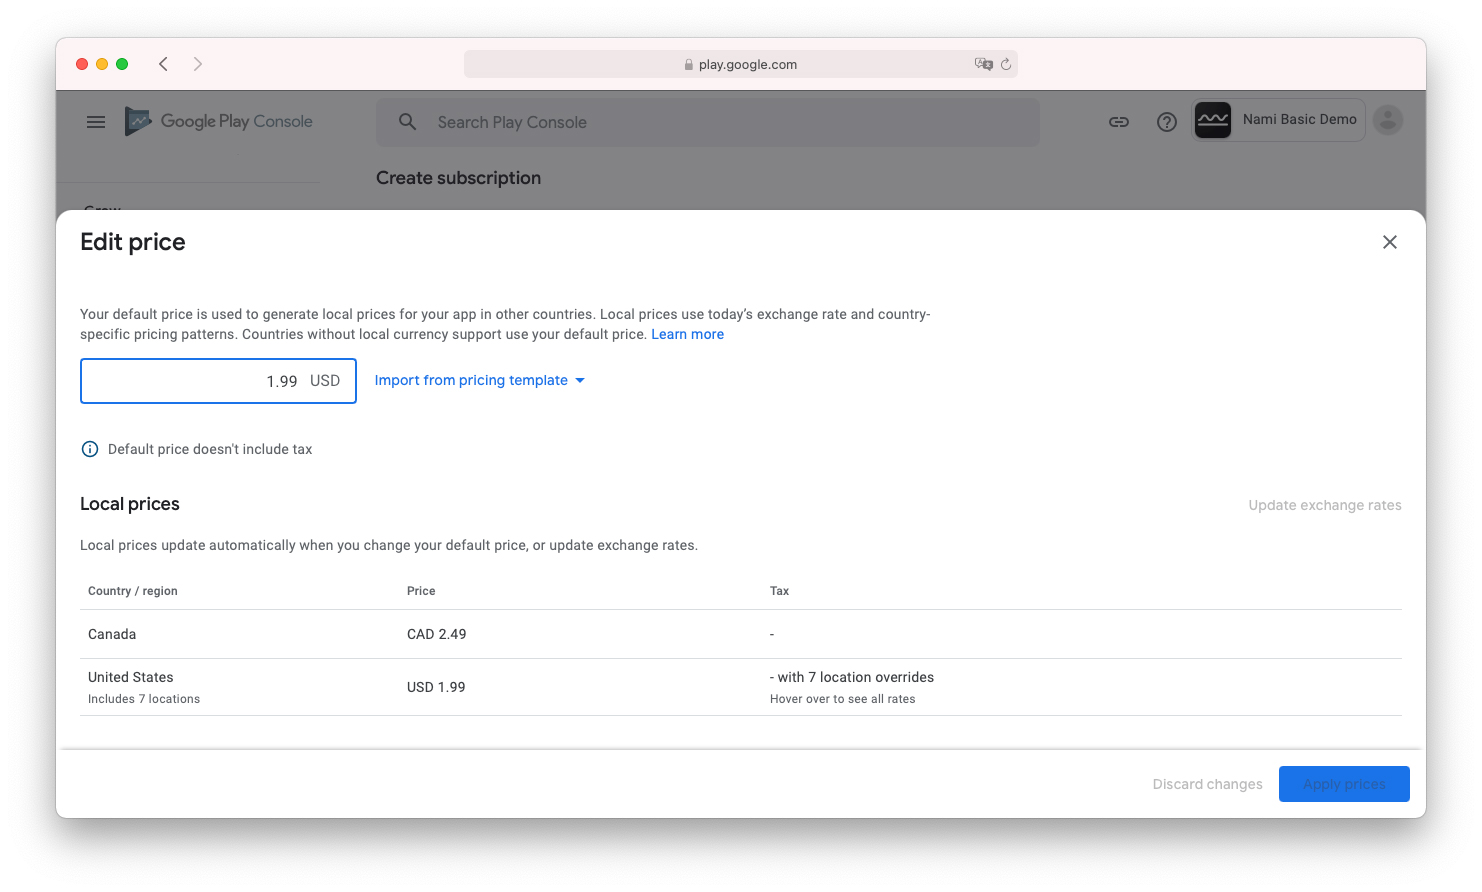This screenshot has width=1482, height=892.
Task: Click Update exchange rates
Action: (1325, 505)
